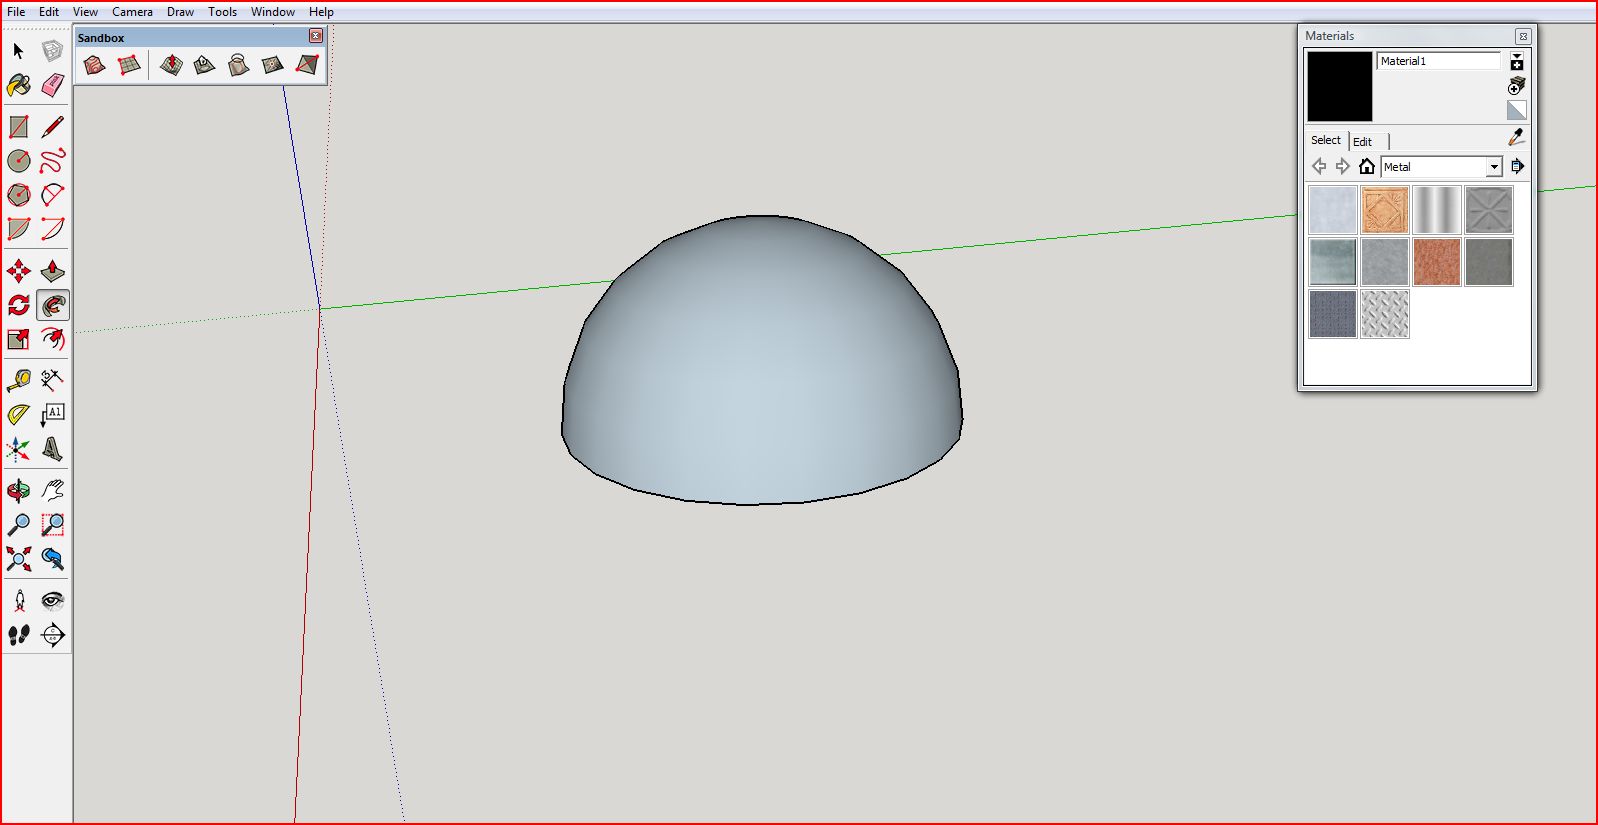Choose the Section Plane tool
This screenshot has width=1598, height=825.
point(52,634)
